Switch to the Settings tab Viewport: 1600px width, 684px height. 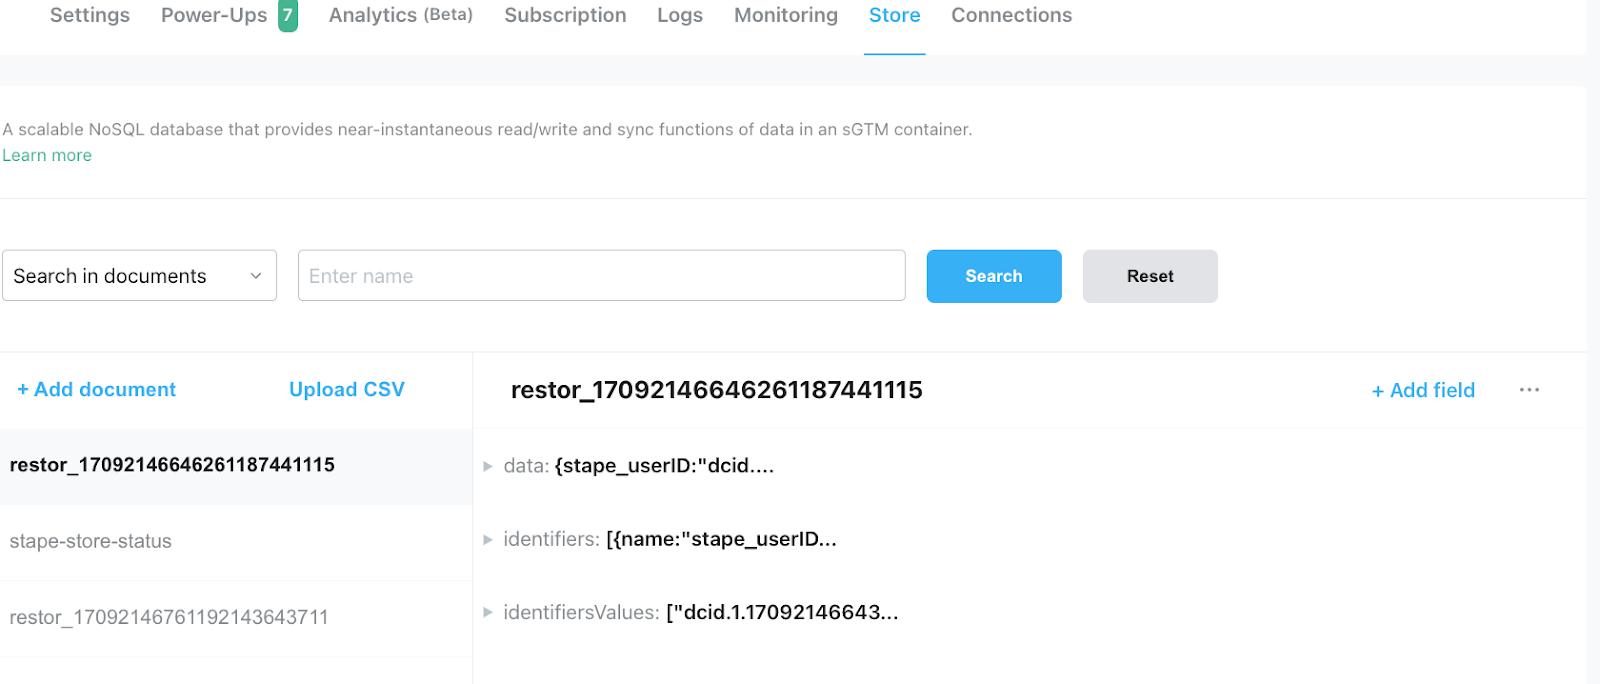coord(90,15)
